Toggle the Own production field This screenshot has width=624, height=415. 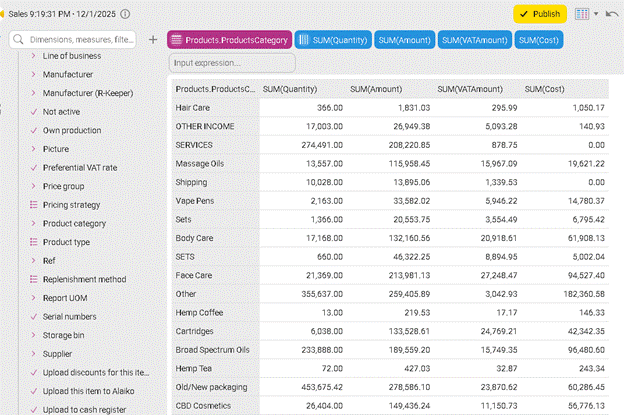point(33,130)
